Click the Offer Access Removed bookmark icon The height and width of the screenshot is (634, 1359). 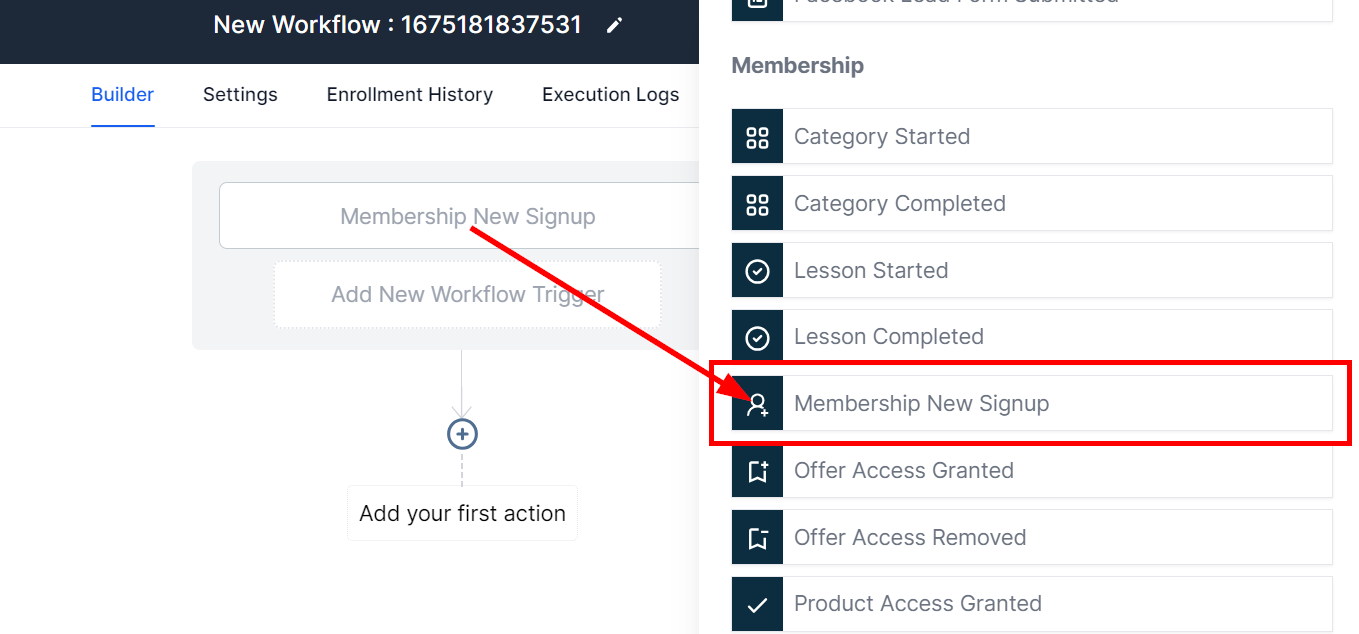click(x=757, y=538)
